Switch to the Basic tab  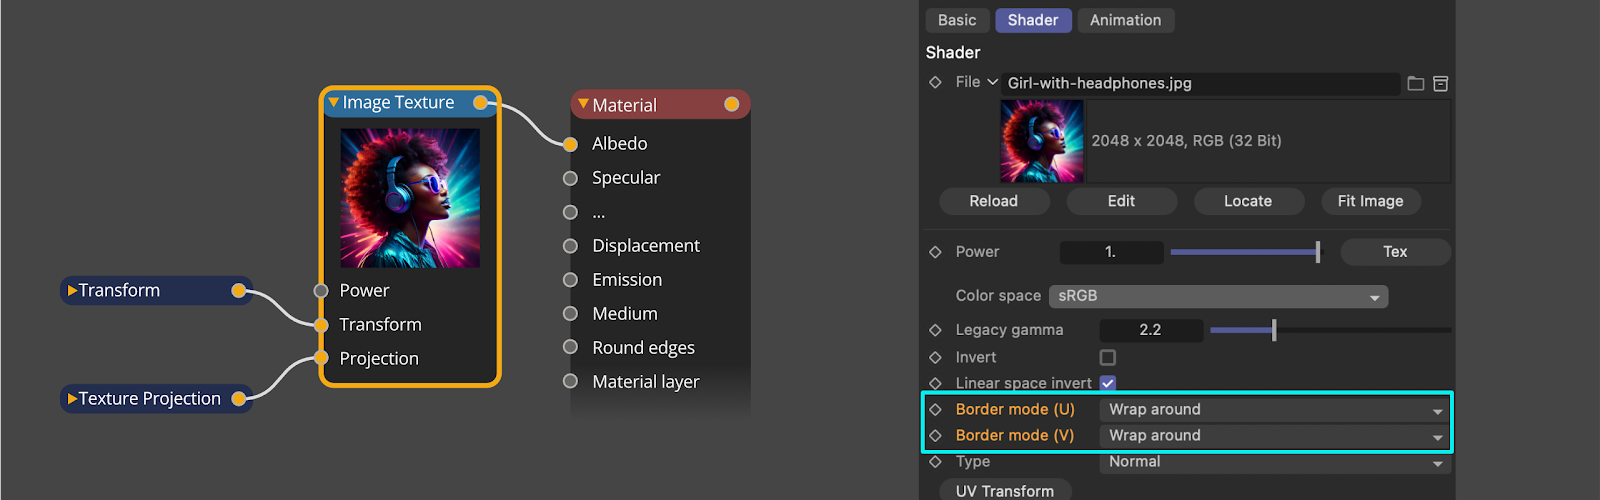click(957, 20)
